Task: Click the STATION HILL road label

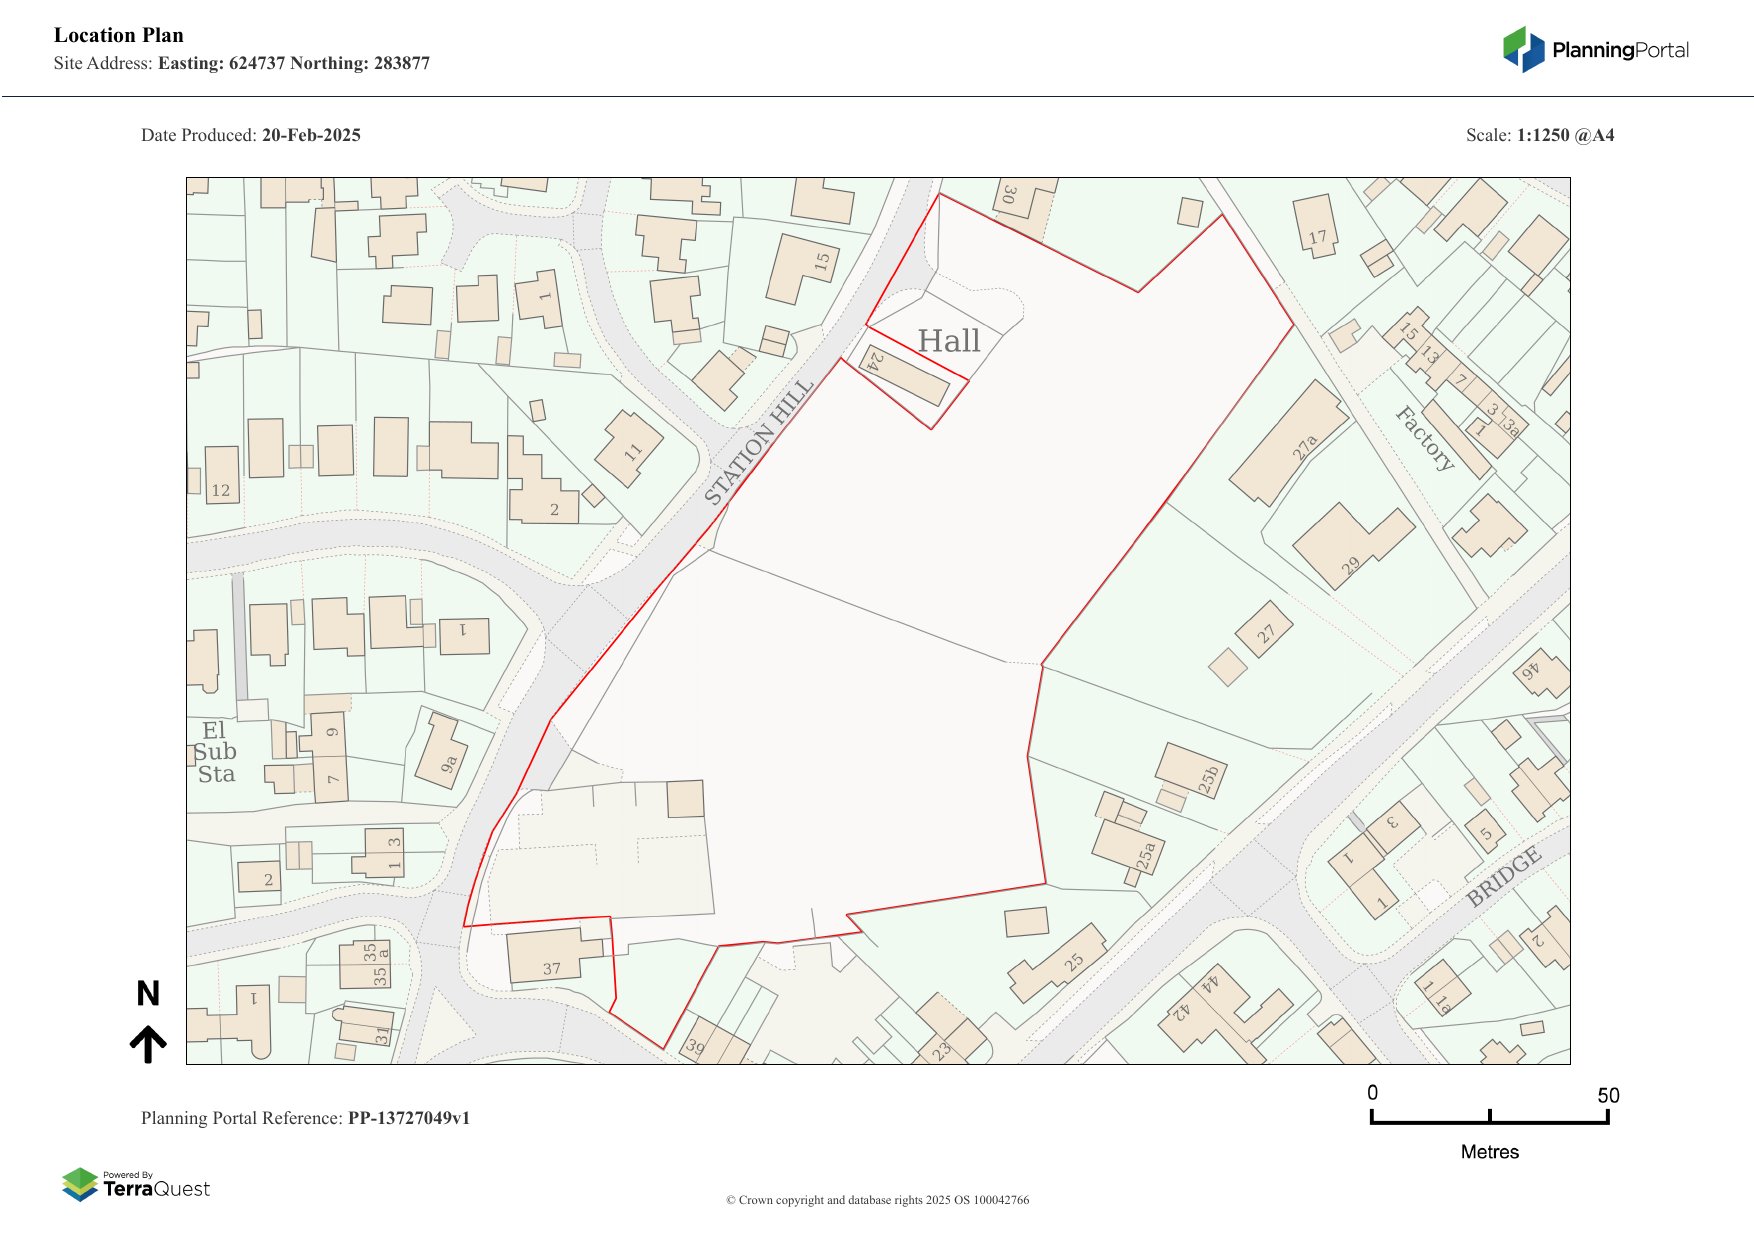Action: pyautogui.click(x=758, y=442)
